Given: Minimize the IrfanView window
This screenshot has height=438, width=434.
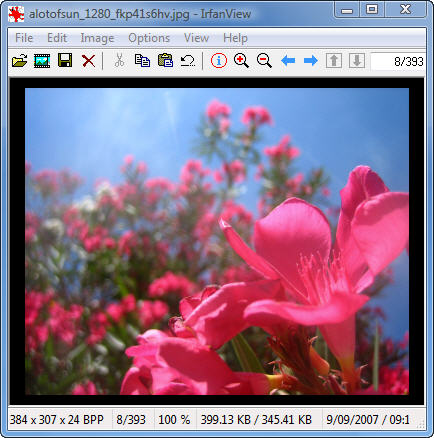Looking at the screenshot, I should click(x=347, y=10).
